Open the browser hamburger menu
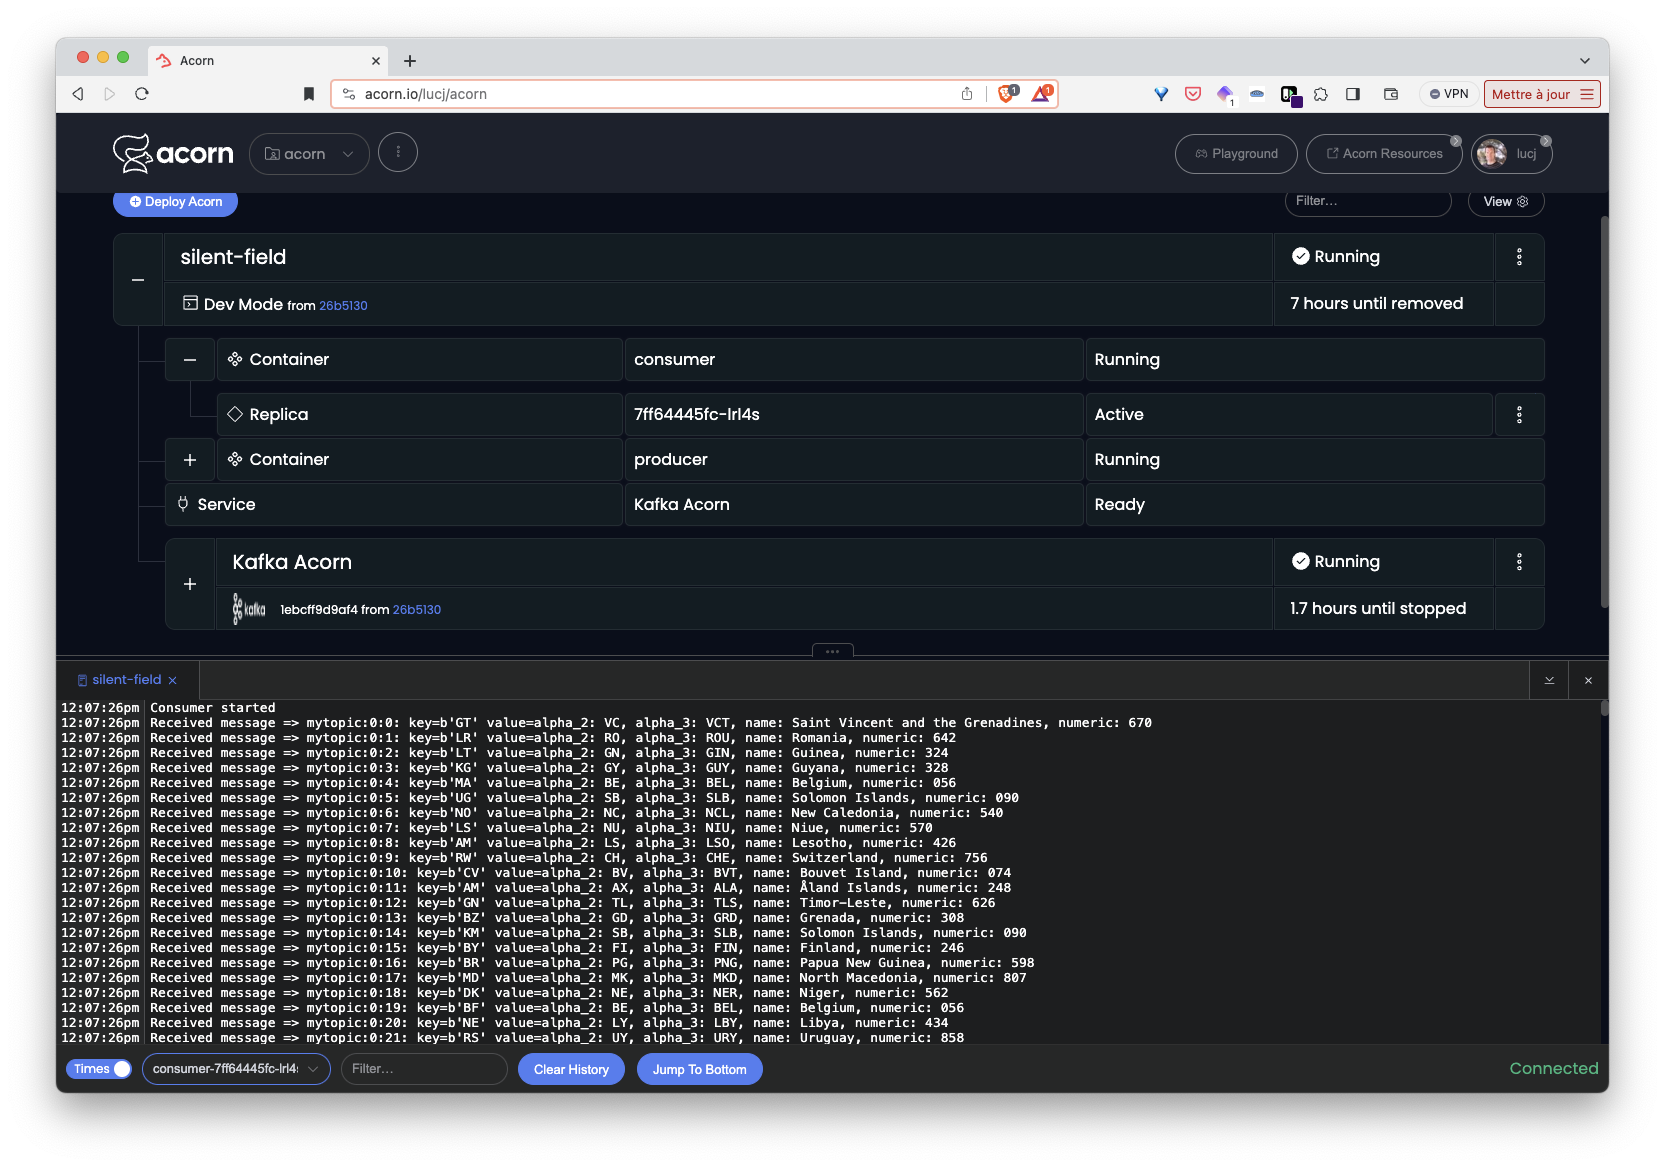Screen dimensions: 1665x1167 [x=1587, y=94]
